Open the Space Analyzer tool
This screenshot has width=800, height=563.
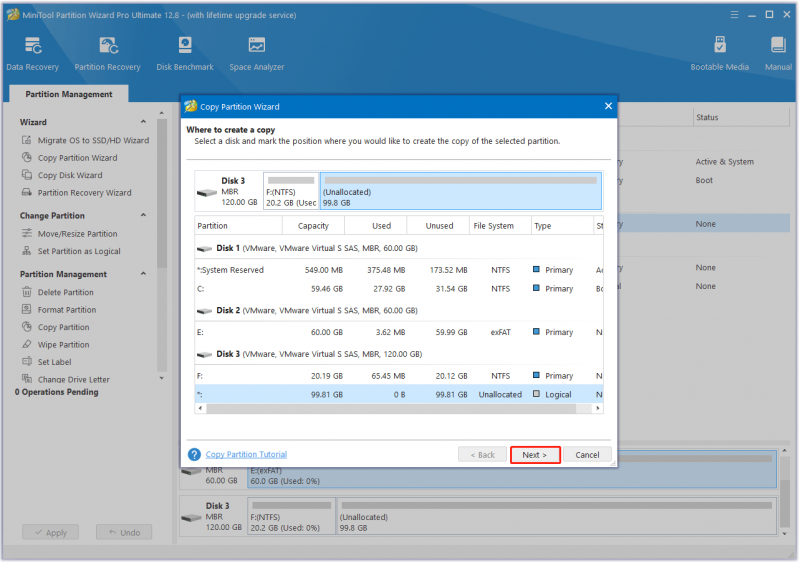pos(257,54)
